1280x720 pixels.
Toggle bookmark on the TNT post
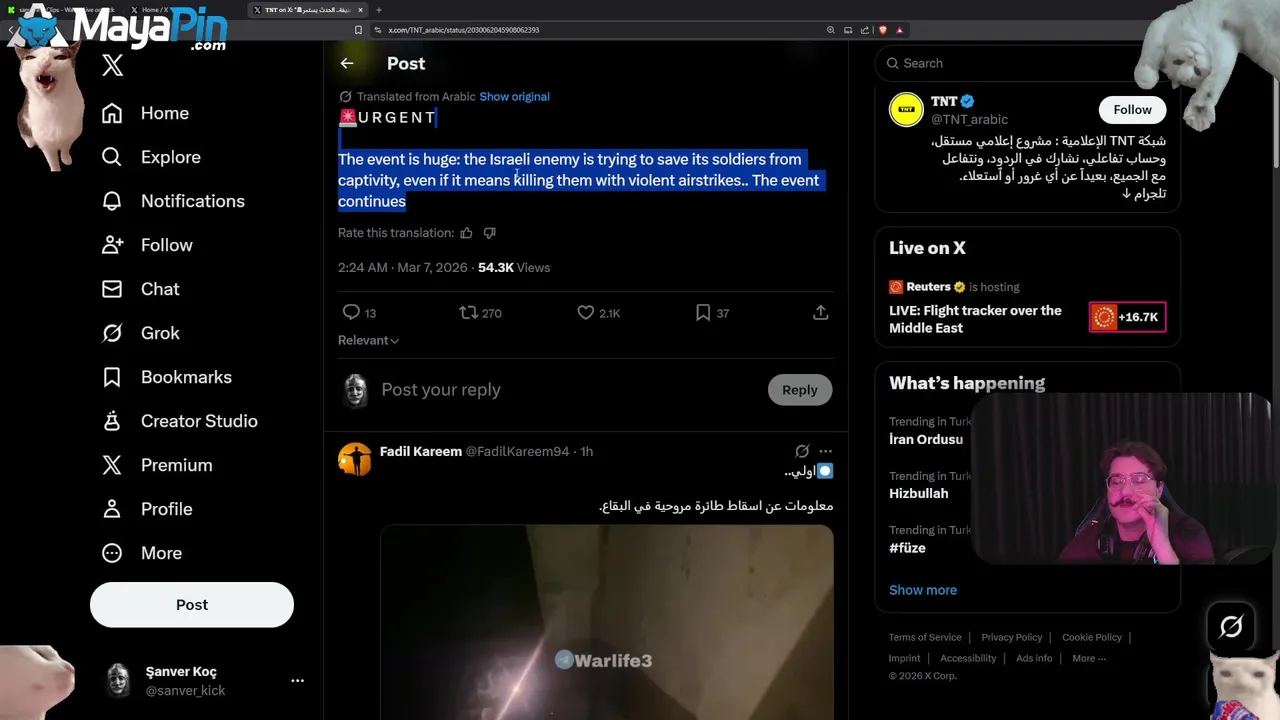click(703, 313)
